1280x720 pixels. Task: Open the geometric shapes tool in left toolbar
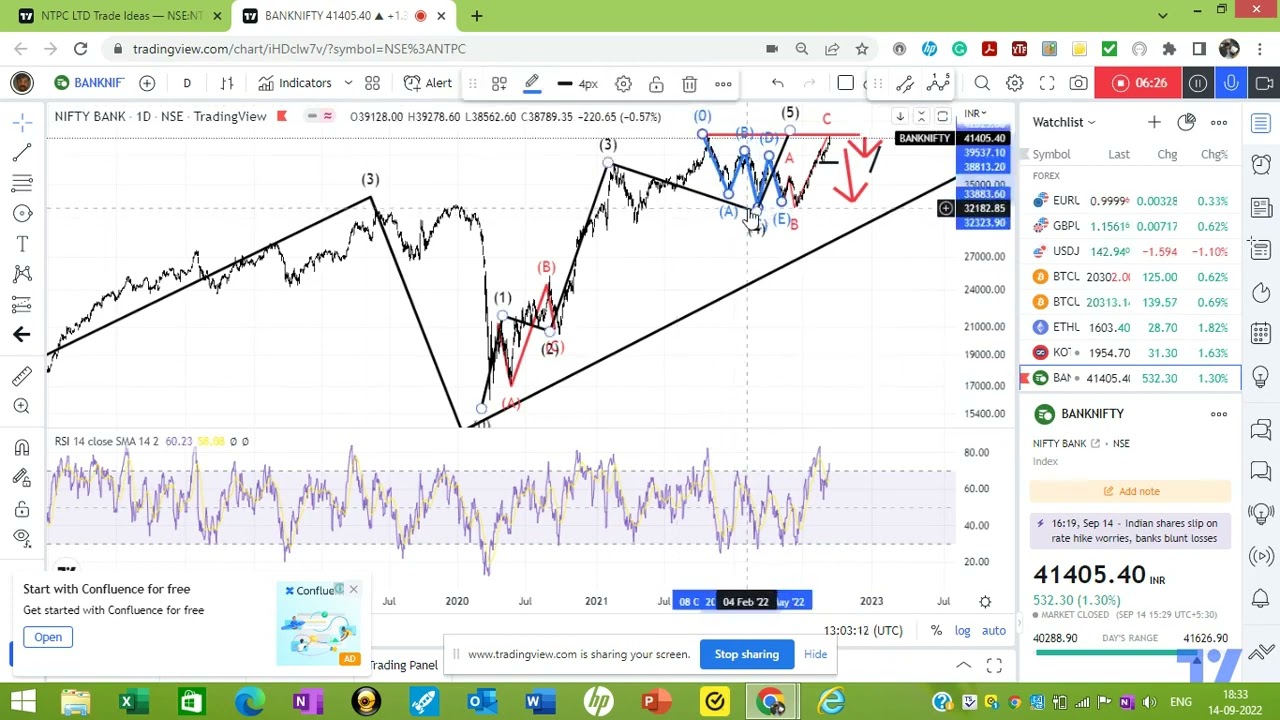click(22, 213)
